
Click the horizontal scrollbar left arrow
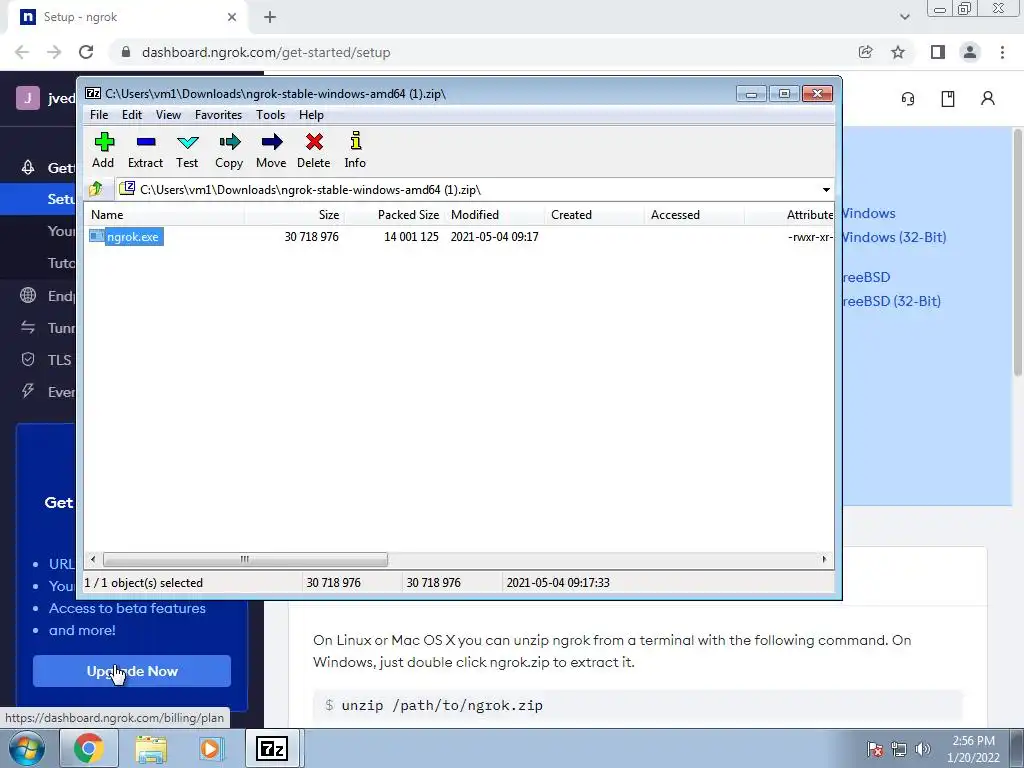pyautogui.click(x=93, y=560)
